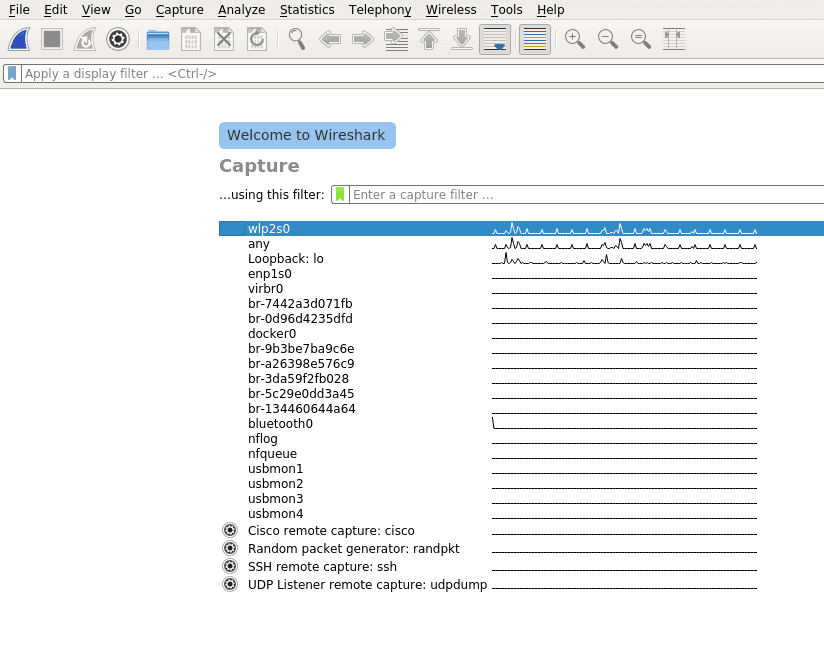Select interface br-134460644a64
824x647 pixels.
click(521, 408)
